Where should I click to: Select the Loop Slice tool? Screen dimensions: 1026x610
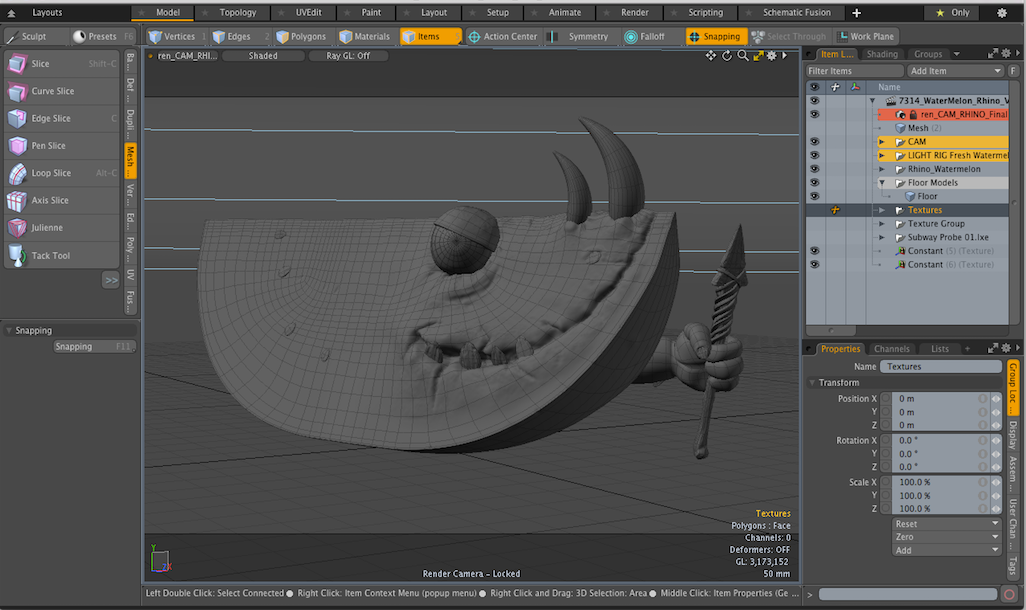click(x=62, y=173)
